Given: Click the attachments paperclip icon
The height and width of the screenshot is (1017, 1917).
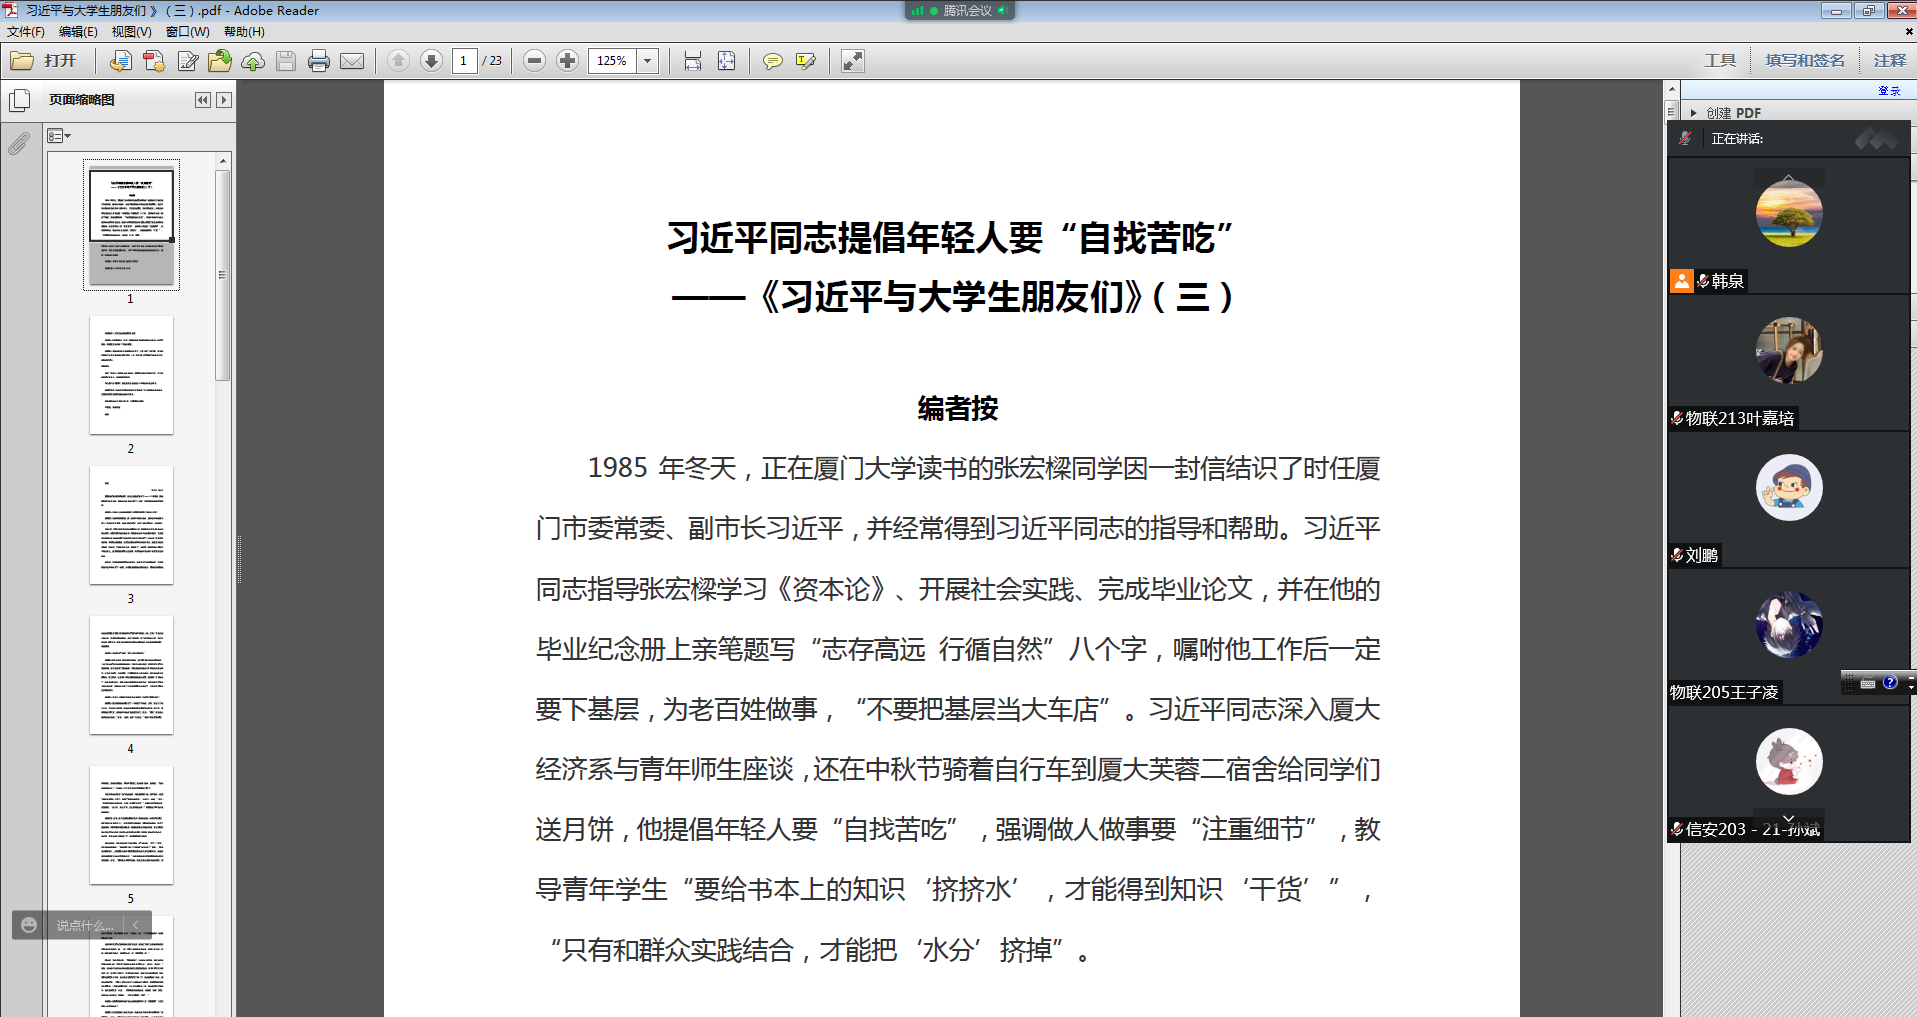Looking at the screenshot, I should [x=19, y=144].
